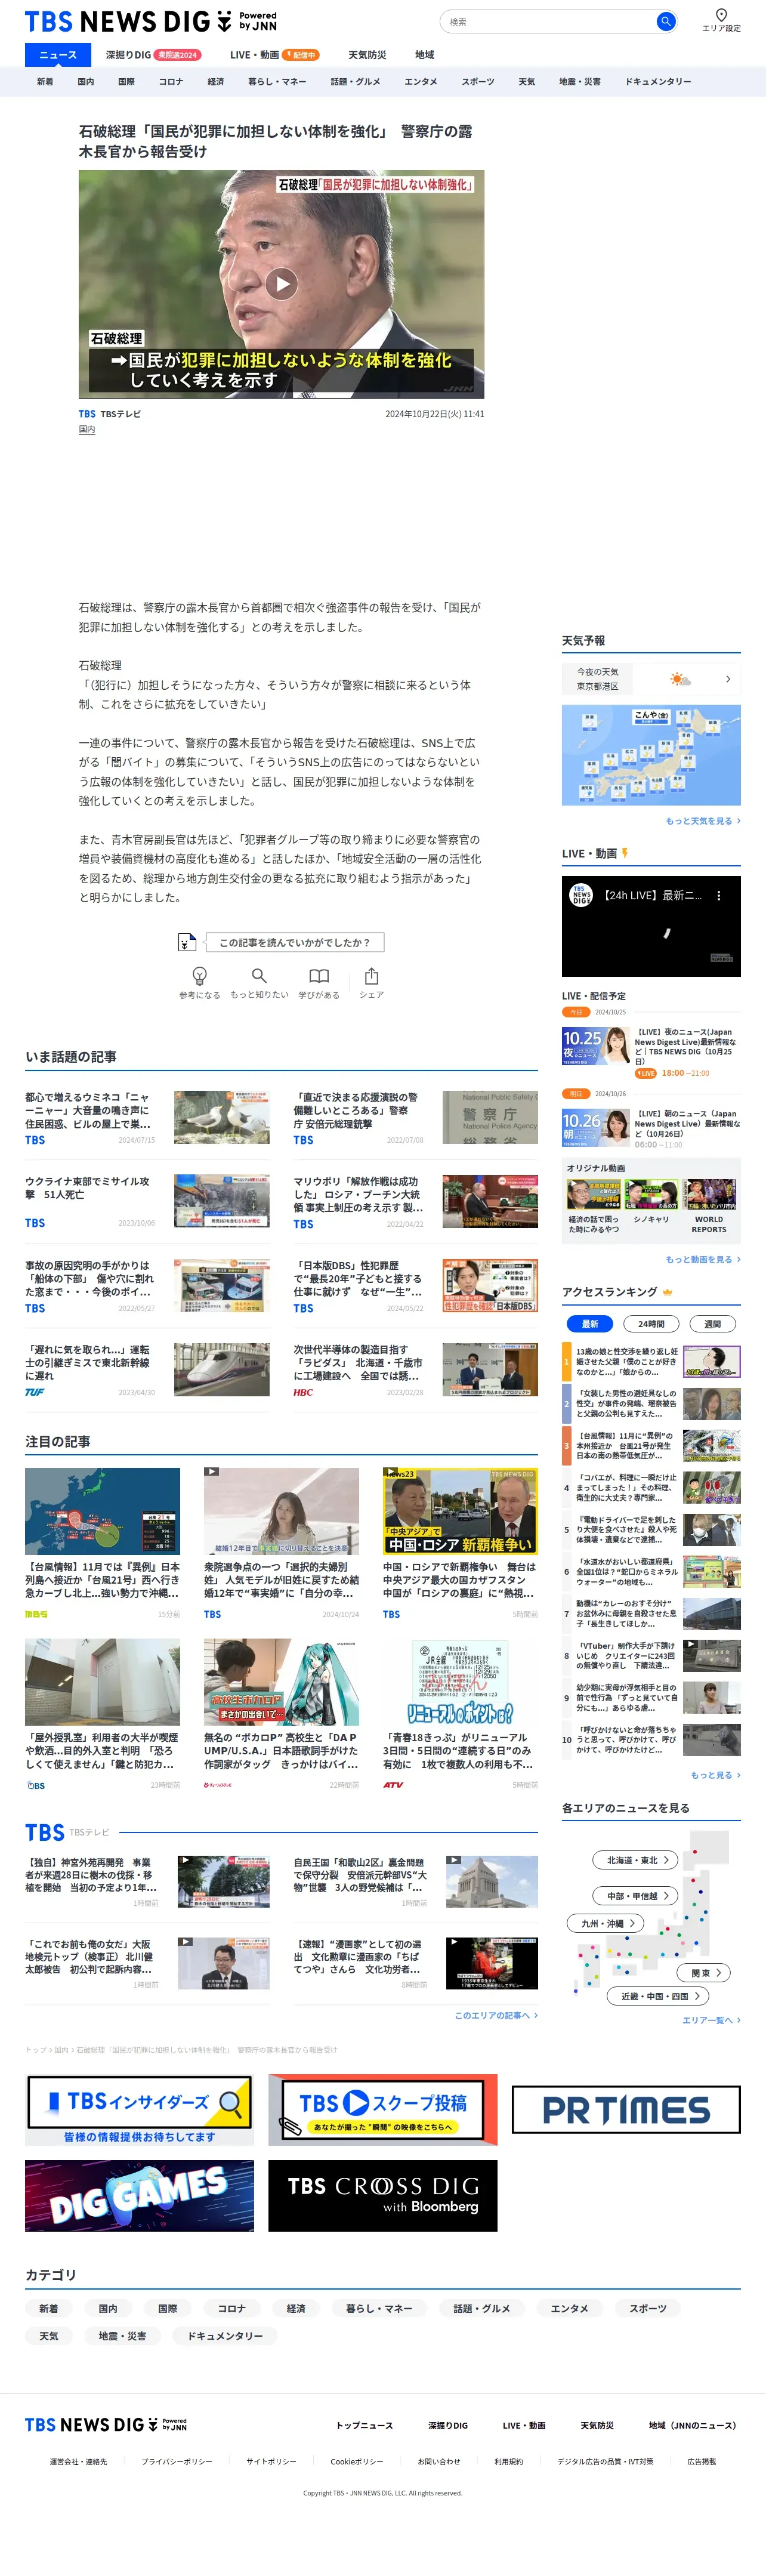Open the スポーツ category in the nav bar
The image size is (766, 2576).
pos(478,82)
